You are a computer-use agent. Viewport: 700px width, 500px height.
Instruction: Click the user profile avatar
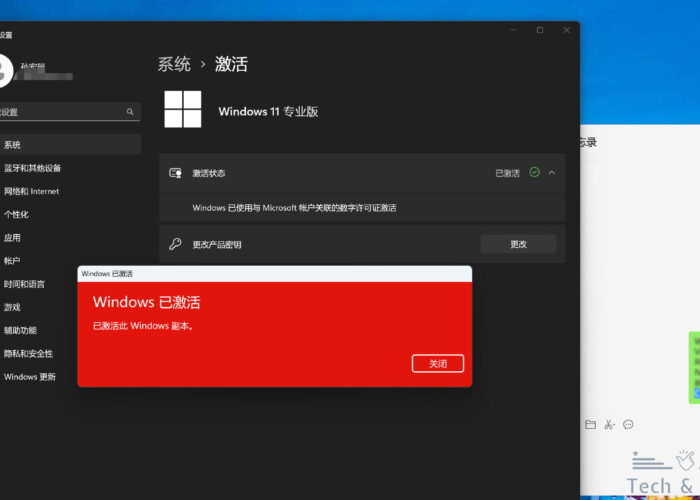click(4, 71)
